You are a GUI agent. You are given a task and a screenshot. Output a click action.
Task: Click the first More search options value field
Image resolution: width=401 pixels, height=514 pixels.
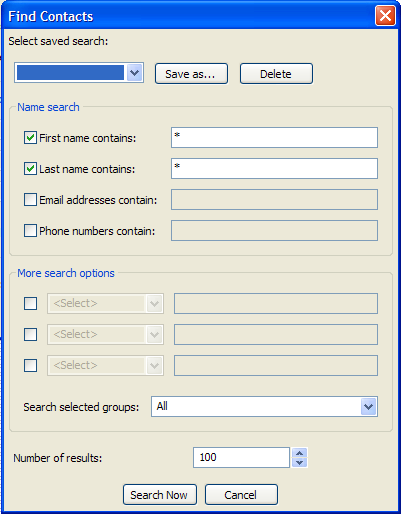[x=276, y=303]
